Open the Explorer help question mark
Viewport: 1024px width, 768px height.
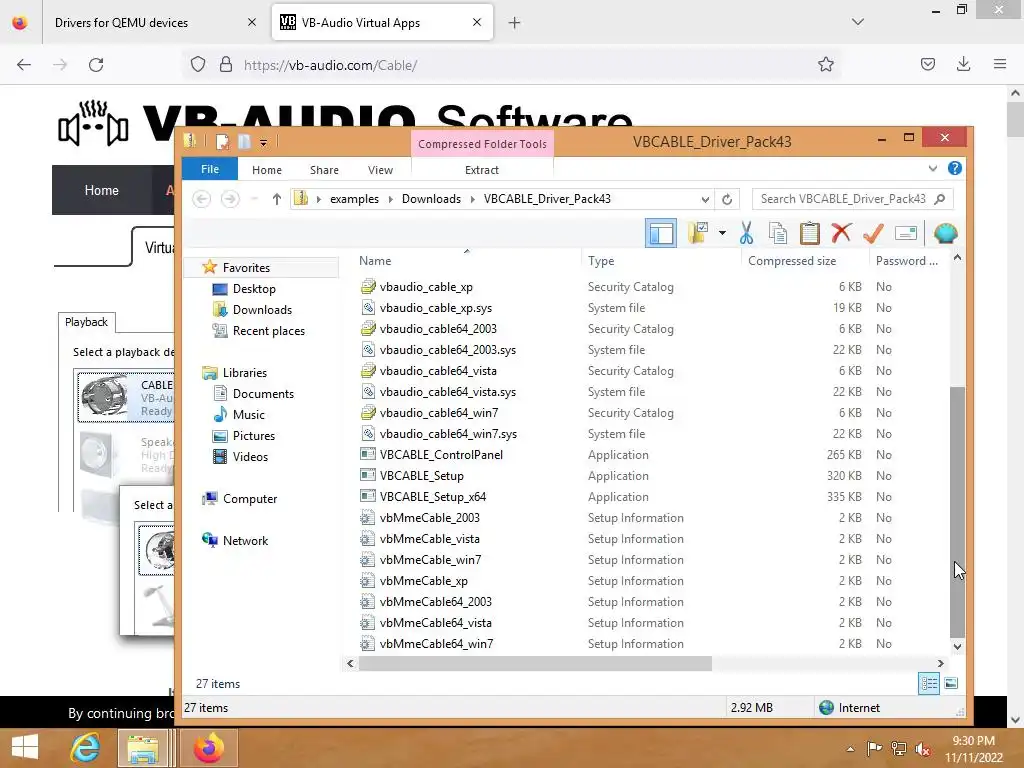pyautogui.click(x=955, y=168)
